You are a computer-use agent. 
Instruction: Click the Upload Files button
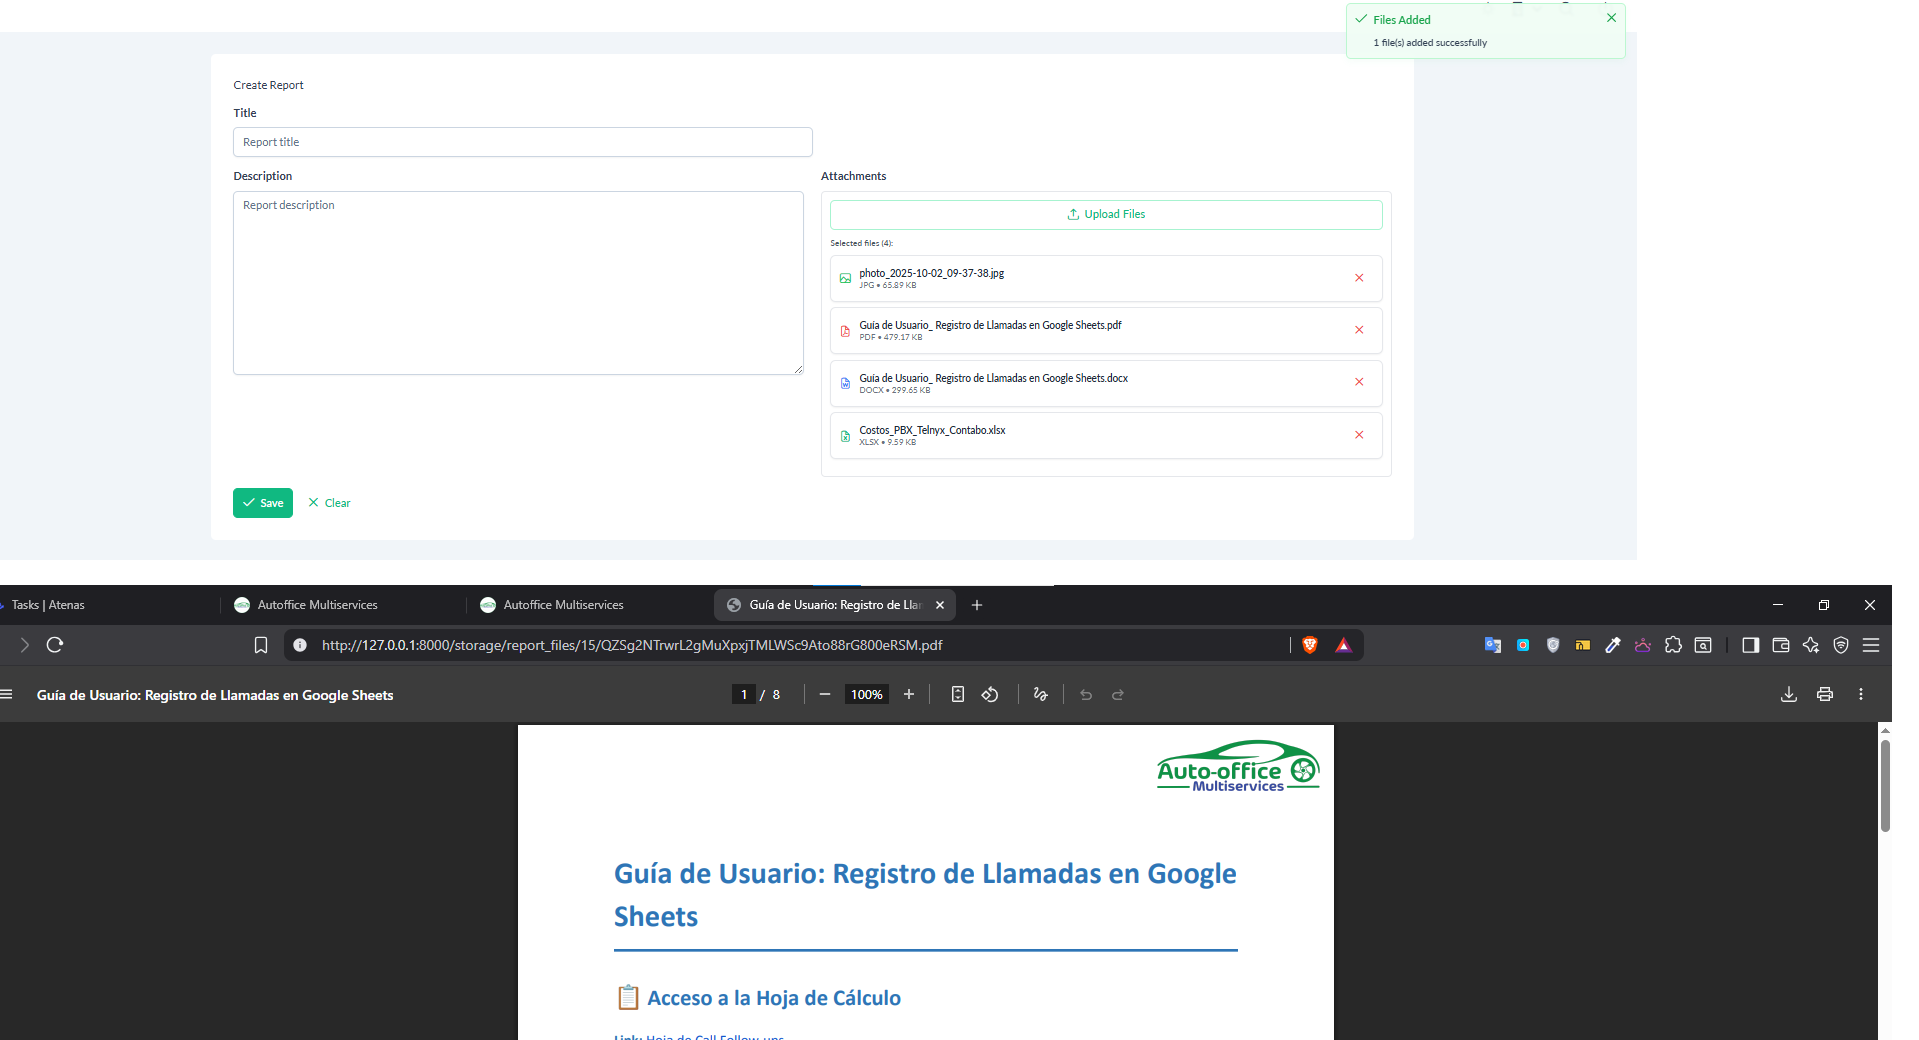point(1106,214)
